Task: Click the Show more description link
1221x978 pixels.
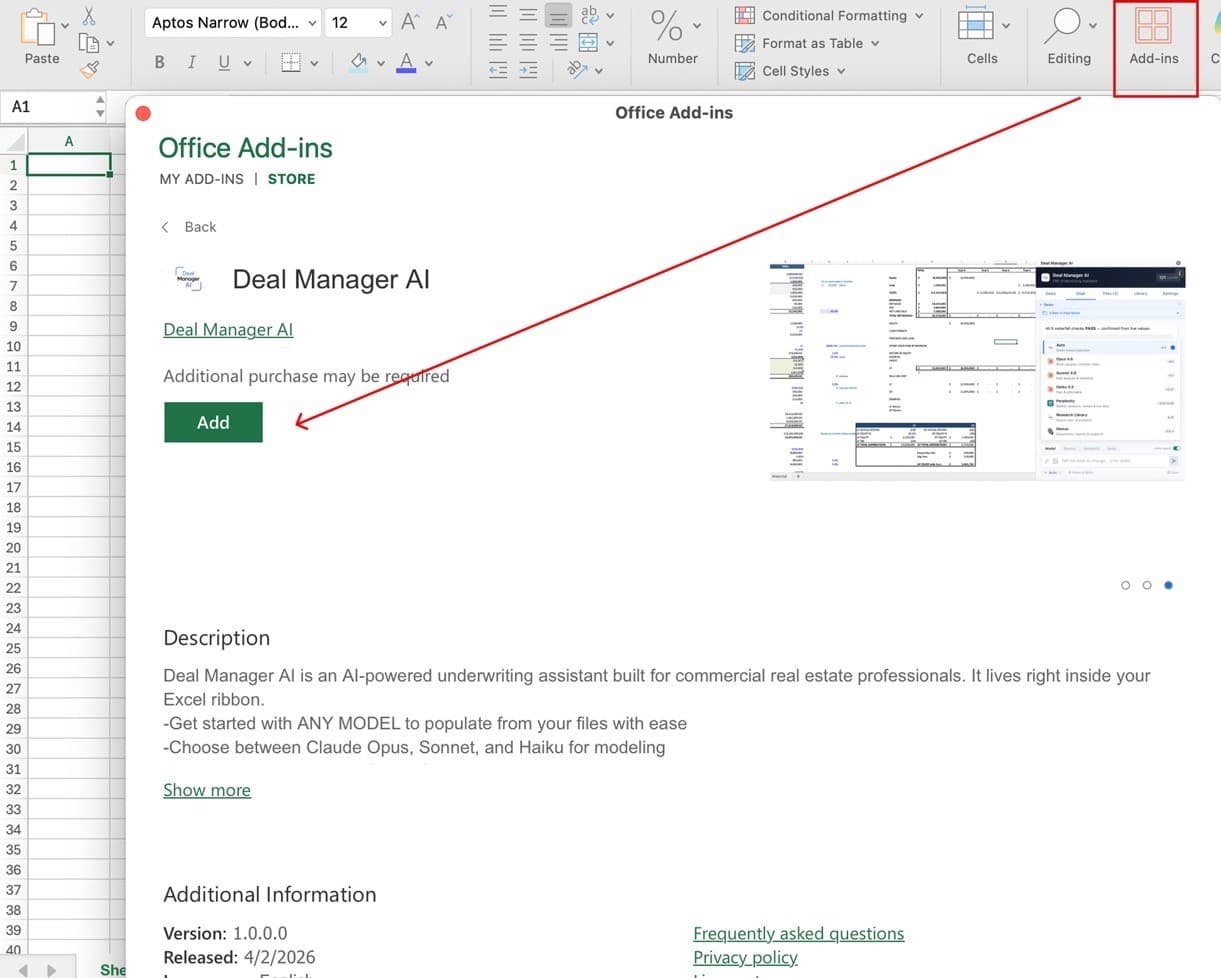Action: click(207, 790)
